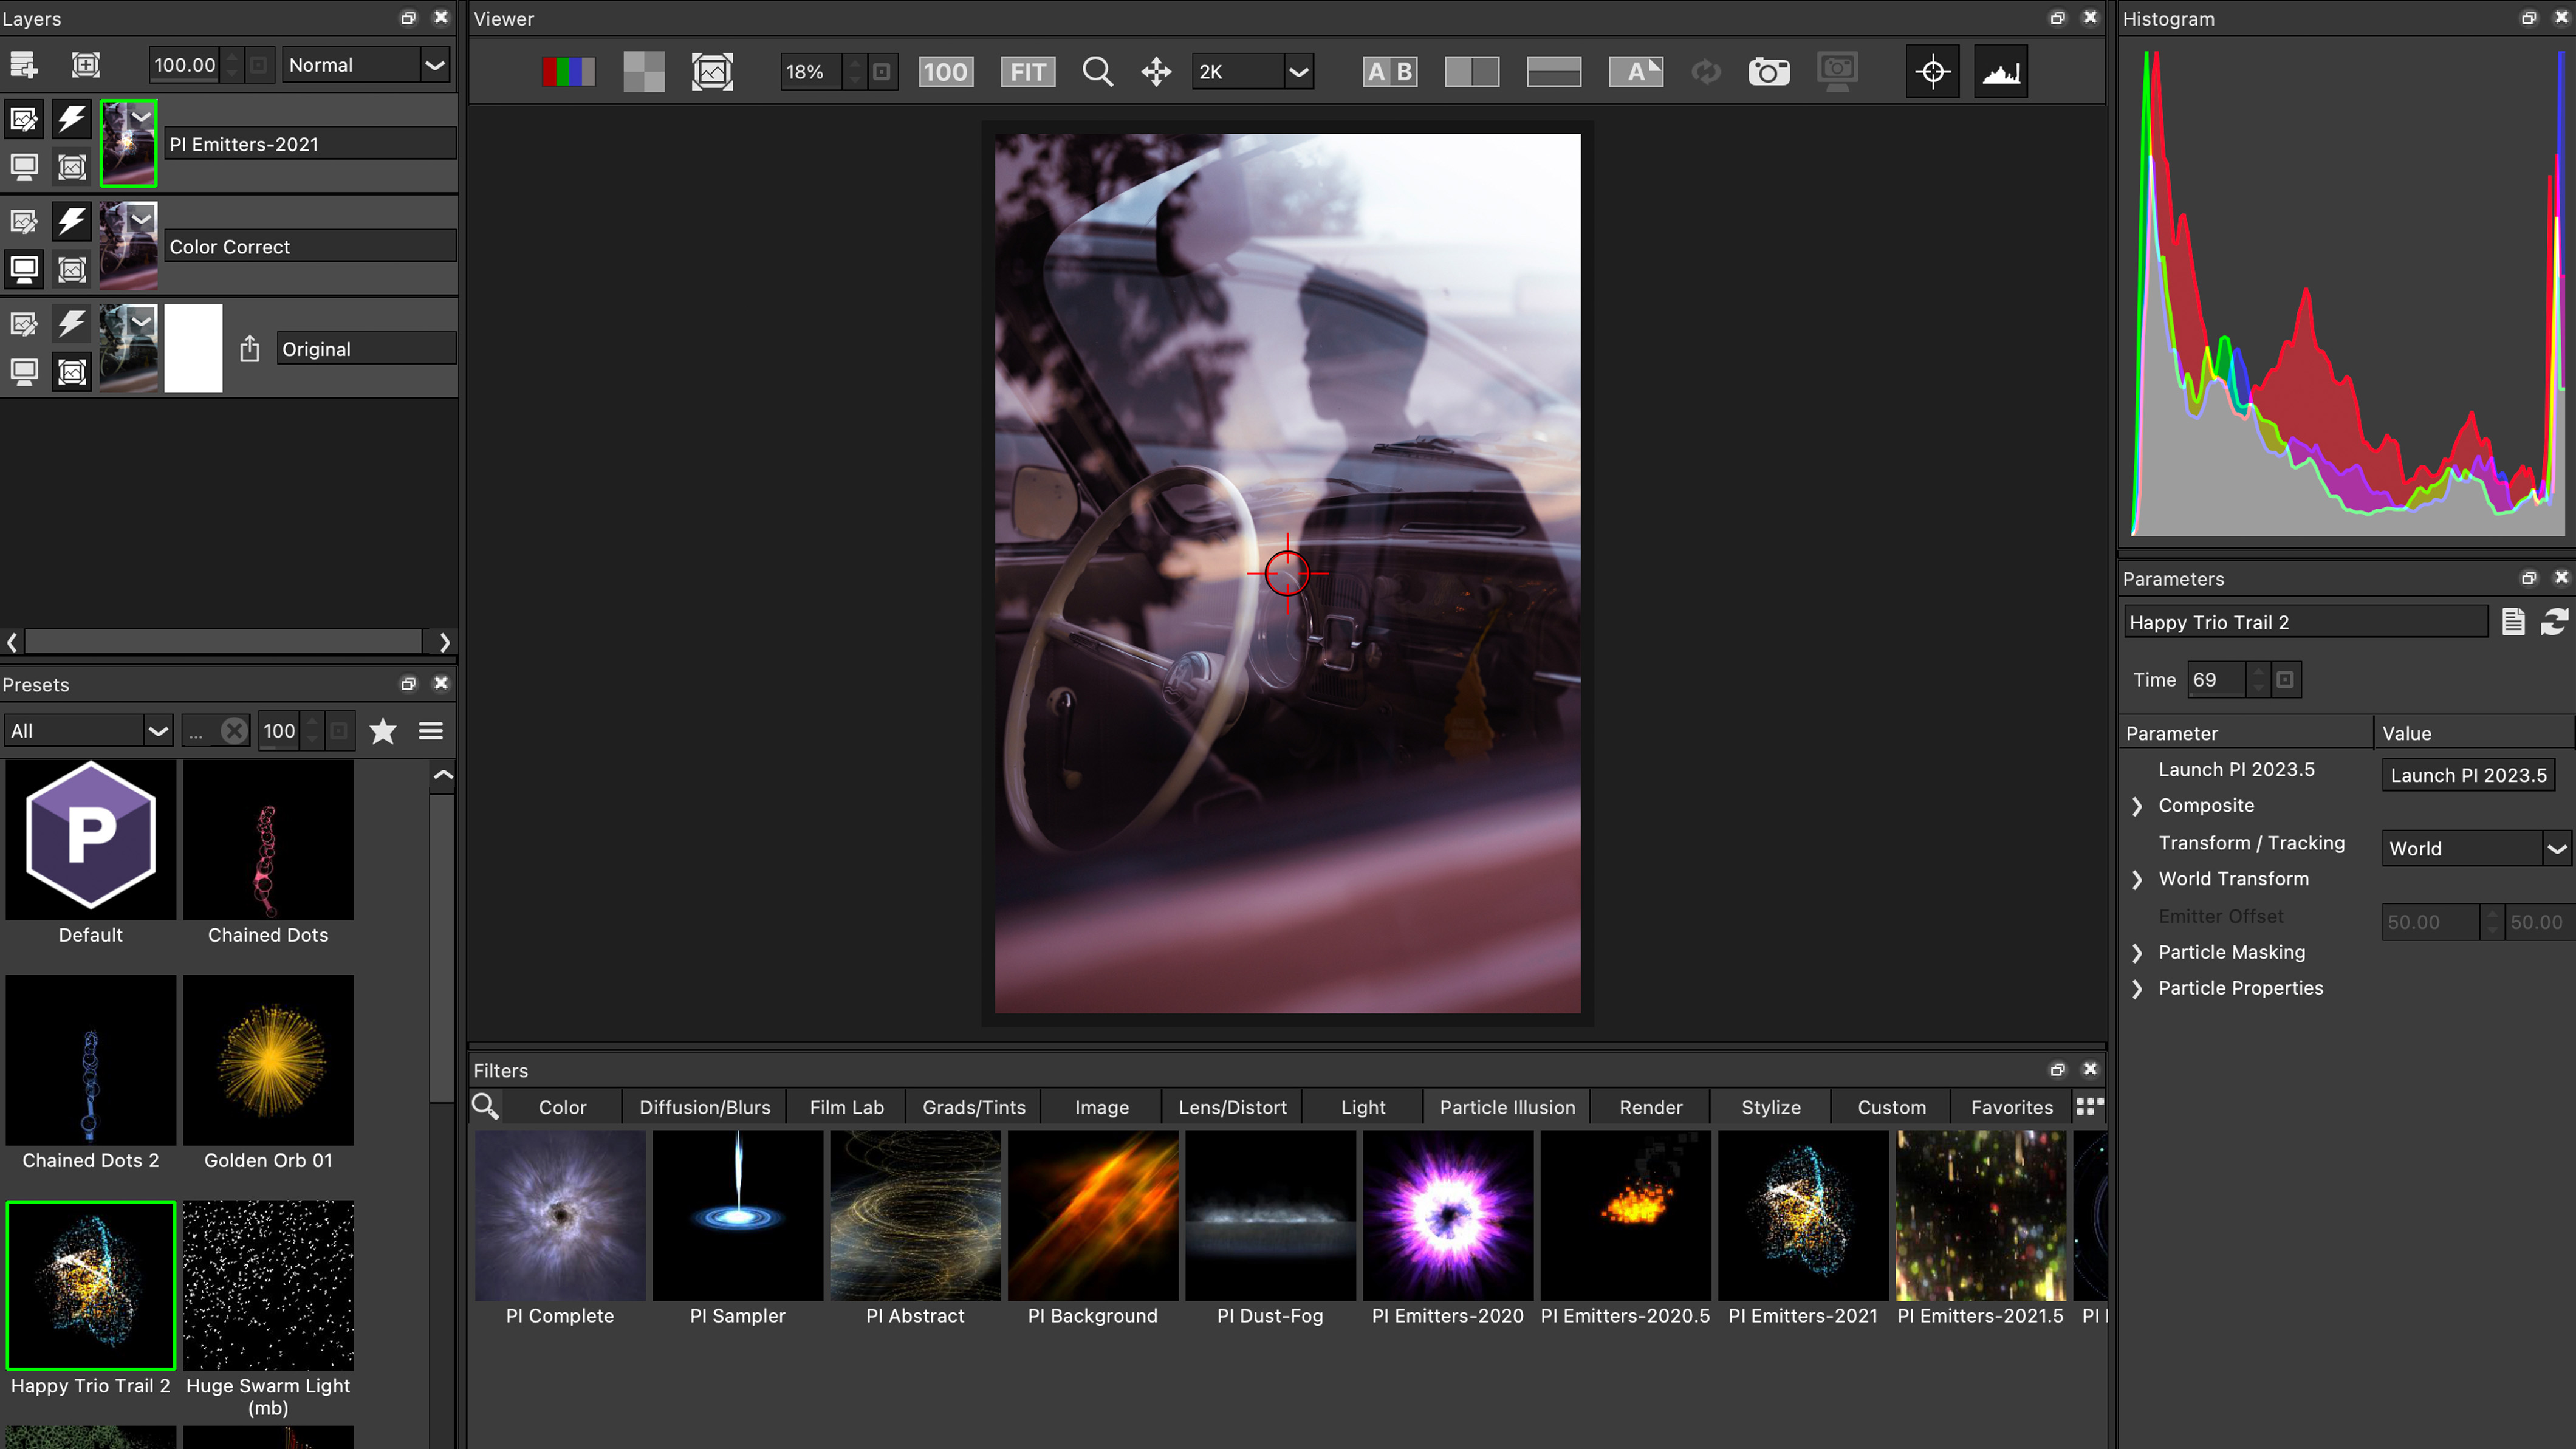
Task: Toggle filter lightning on Color Correct layer
Action: (x=71, y=221)
